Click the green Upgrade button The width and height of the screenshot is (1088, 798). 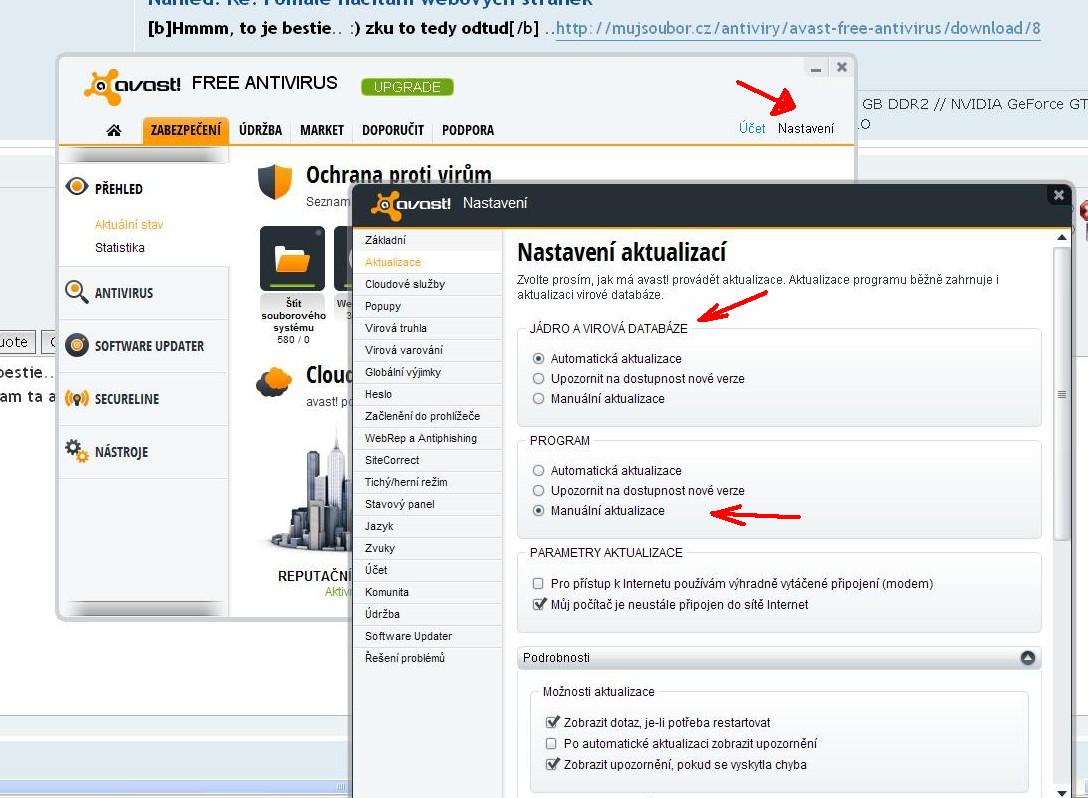point(407,87)
